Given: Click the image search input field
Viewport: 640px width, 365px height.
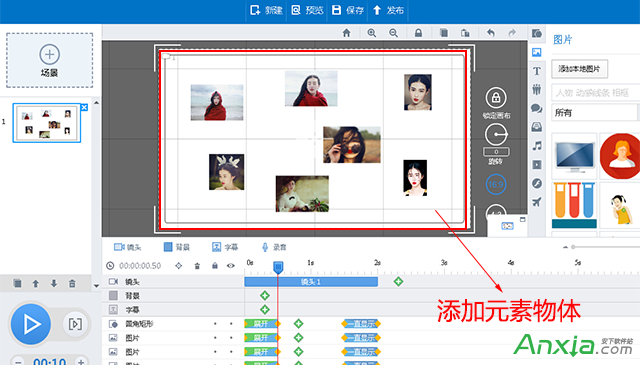Looking at the screenshot, I should click(596, 92).
